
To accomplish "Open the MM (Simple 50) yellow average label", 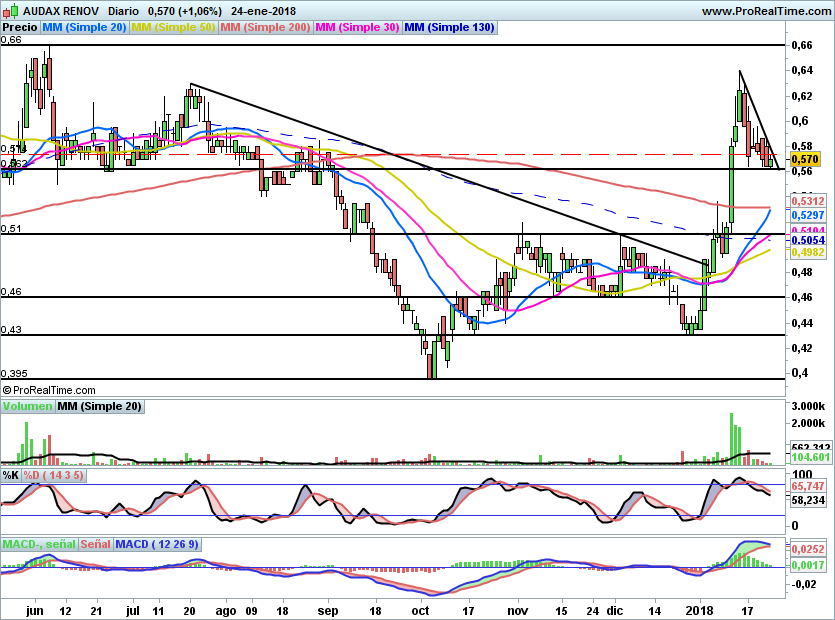I will click(173, 27).
